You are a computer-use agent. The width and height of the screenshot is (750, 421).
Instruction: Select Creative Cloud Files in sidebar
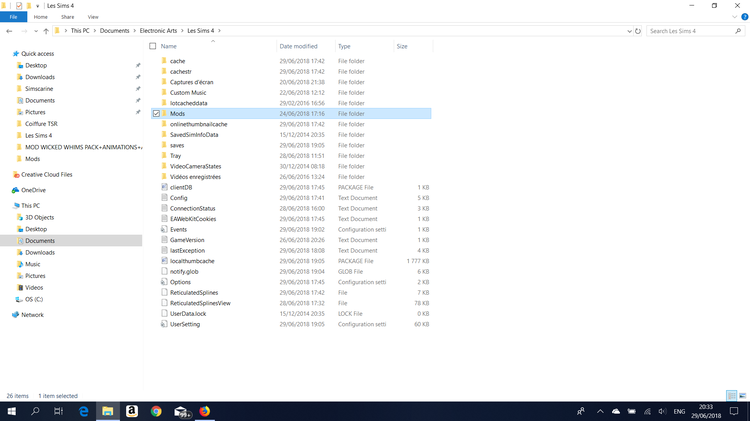(46, 175)
